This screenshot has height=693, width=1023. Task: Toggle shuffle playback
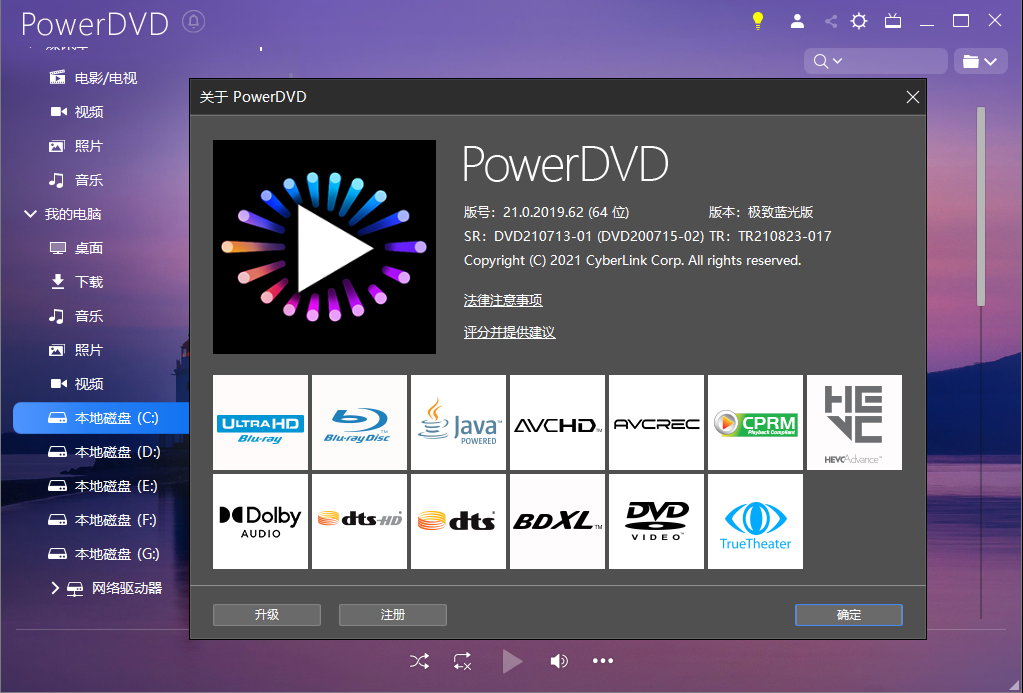click(x=420, y=661)
